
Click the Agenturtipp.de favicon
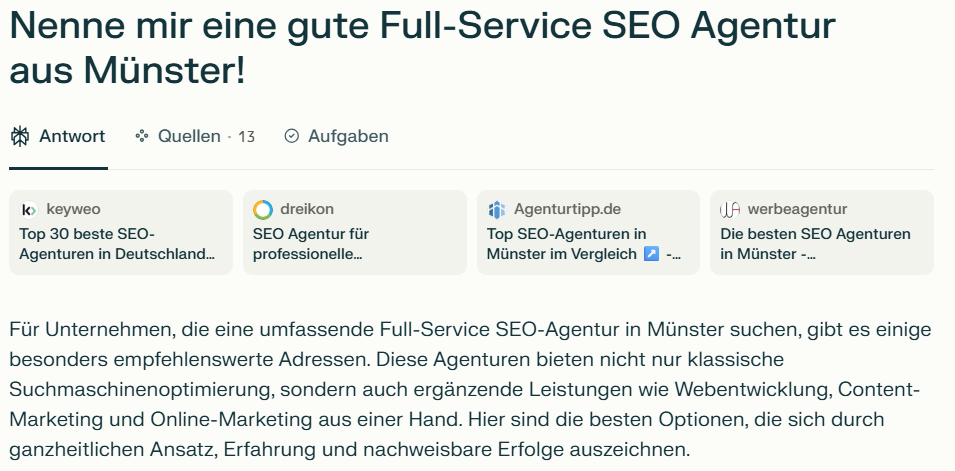pos(497,210)
